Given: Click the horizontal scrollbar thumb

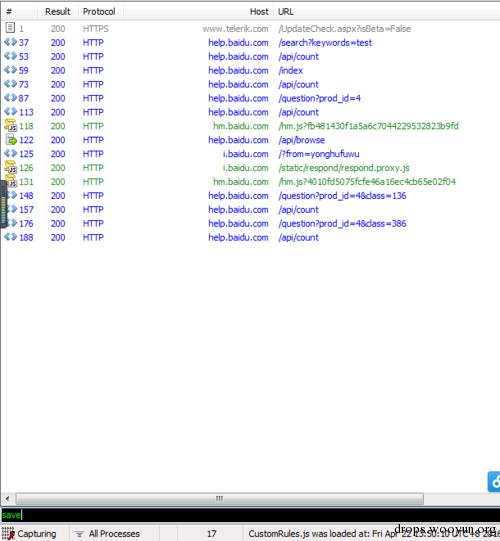Looking at the screenshot, I should click(x=219, y=498).
